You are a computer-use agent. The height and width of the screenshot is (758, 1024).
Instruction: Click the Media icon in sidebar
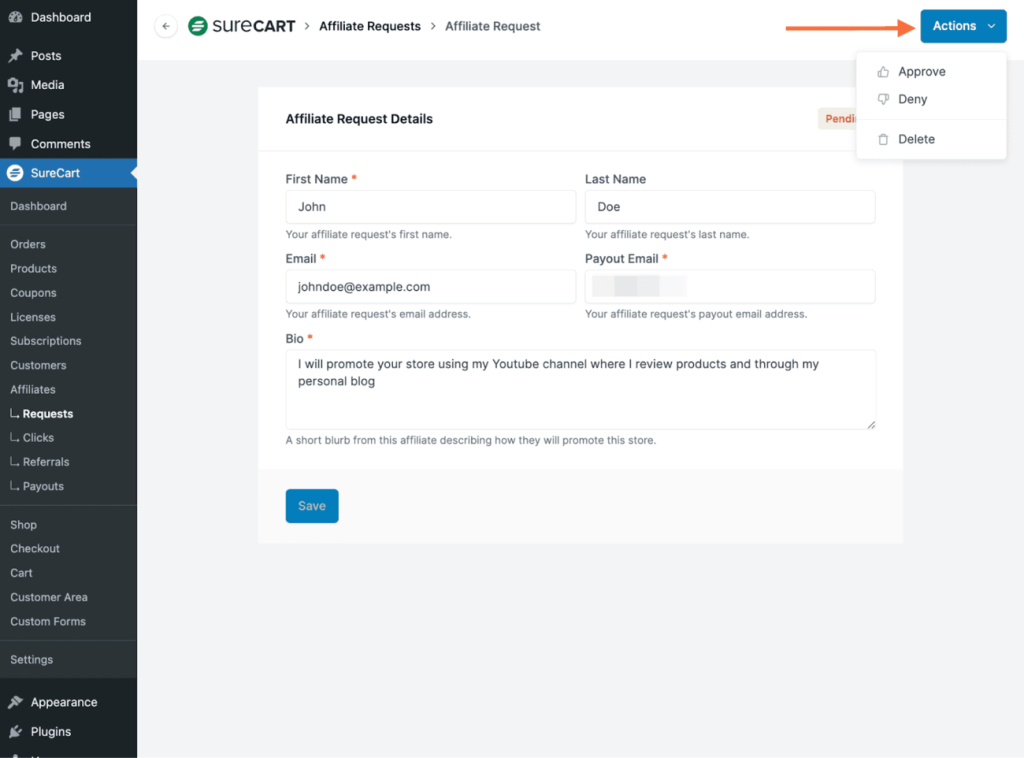15,85
